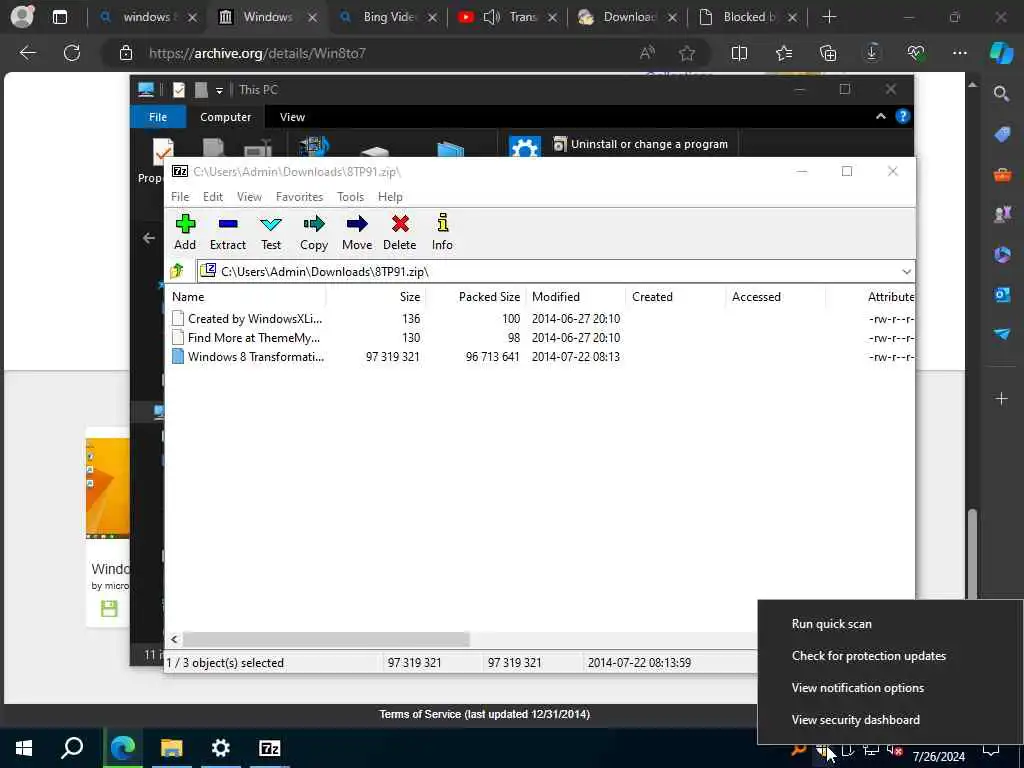Viewport: 1024px width, 768px height.
Task: Open 7-Zip from the taskbar
Action: click(x=270, y=748)
